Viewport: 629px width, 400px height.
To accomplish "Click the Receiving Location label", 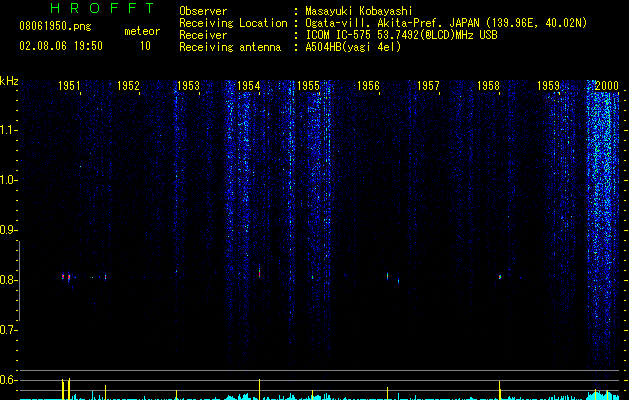I will click(x=233, y=23).
